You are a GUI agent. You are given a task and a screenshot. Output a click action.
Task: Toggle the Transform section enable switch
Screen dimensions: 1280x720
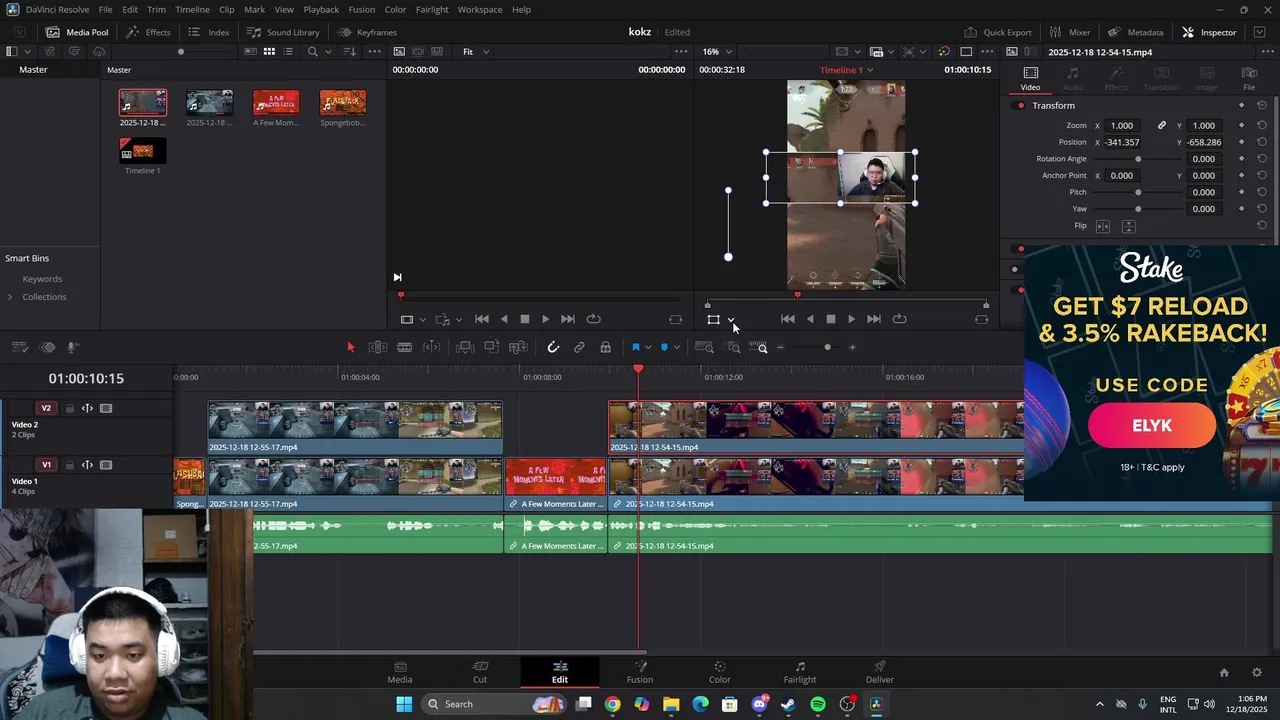coord(1021,106)
